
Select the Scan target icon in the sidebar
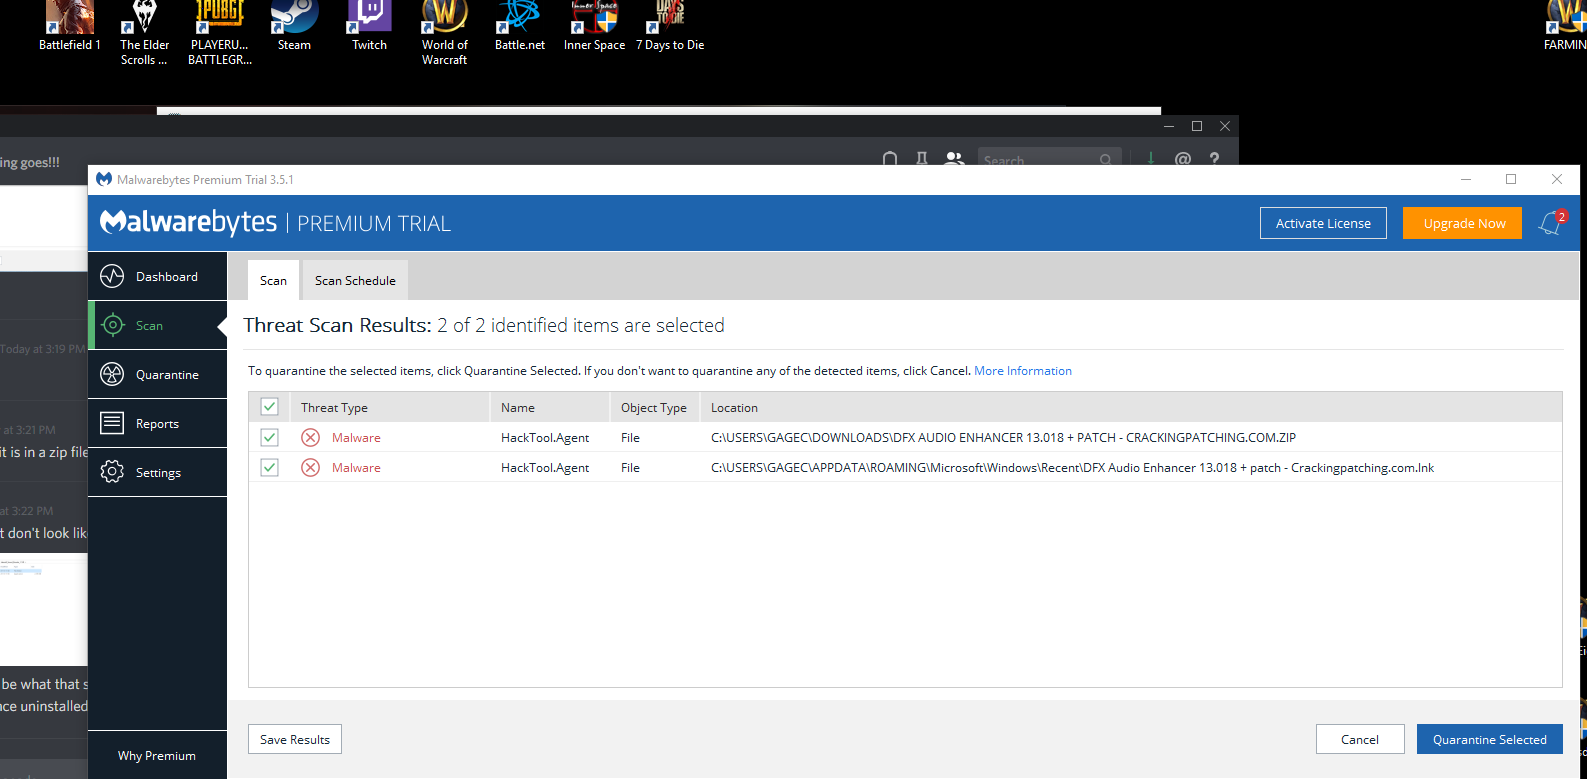(x=113, y=325)
